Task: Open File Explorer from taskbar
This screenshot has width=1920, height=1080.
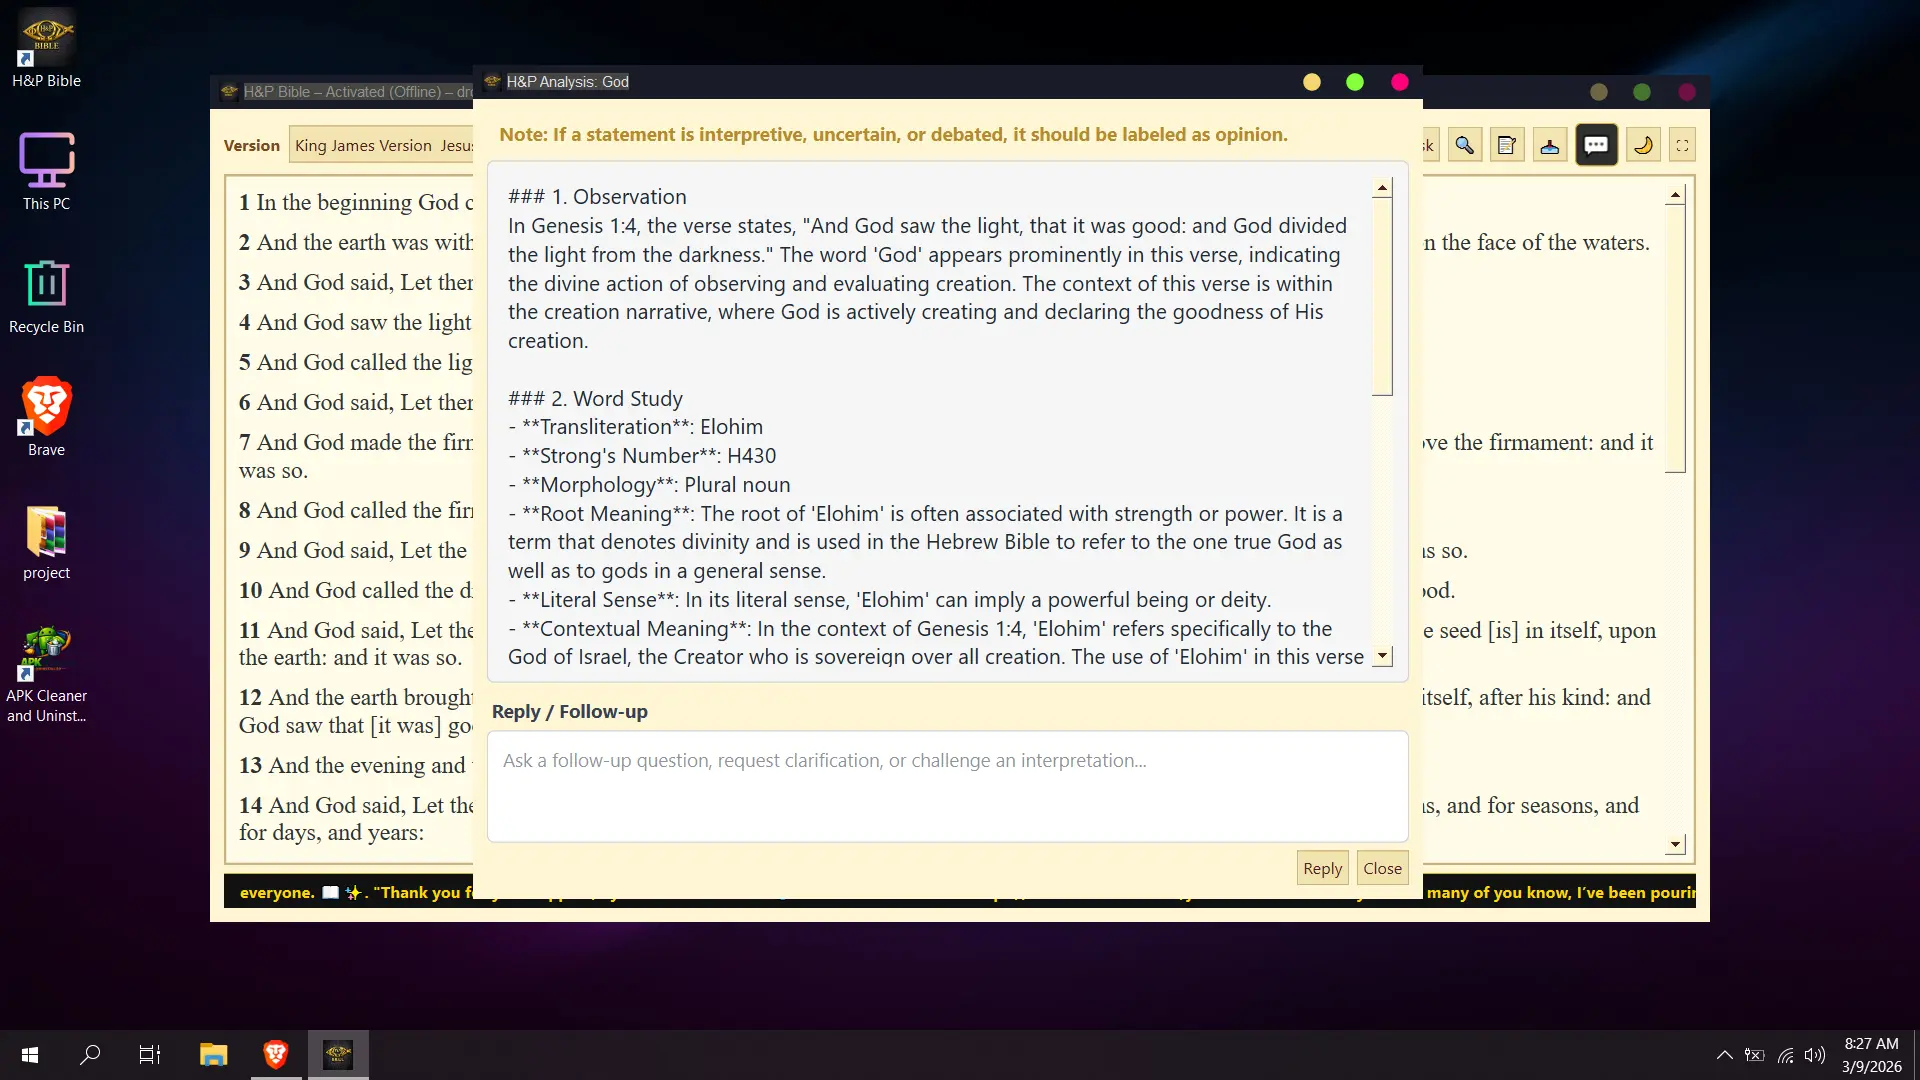Action: click(213, 1055)
